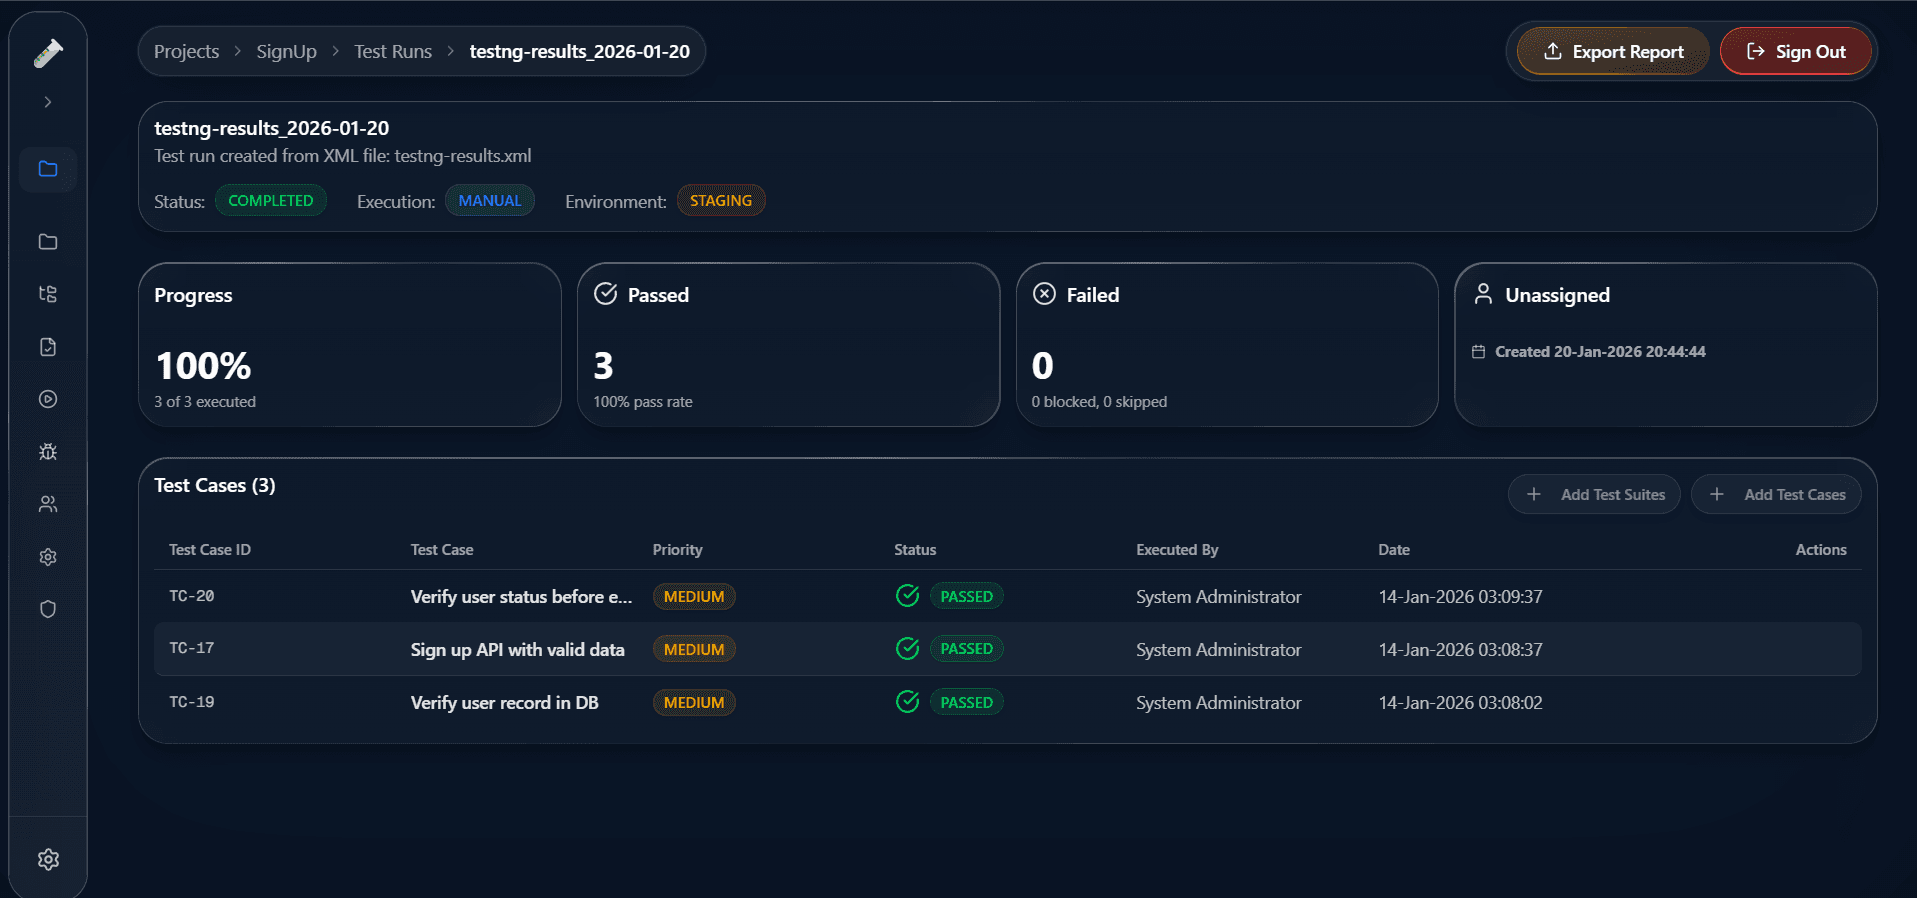Click green check icon in TC-20 row
This screenshot has width=1917, height=898.
pos(907,596)
